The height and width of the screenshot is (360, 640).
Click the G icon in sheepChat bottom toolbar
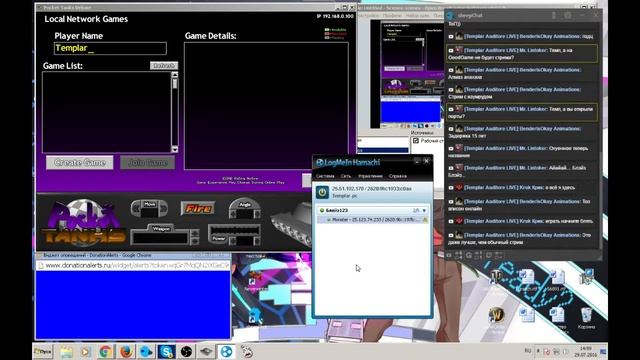pos(469,256)
